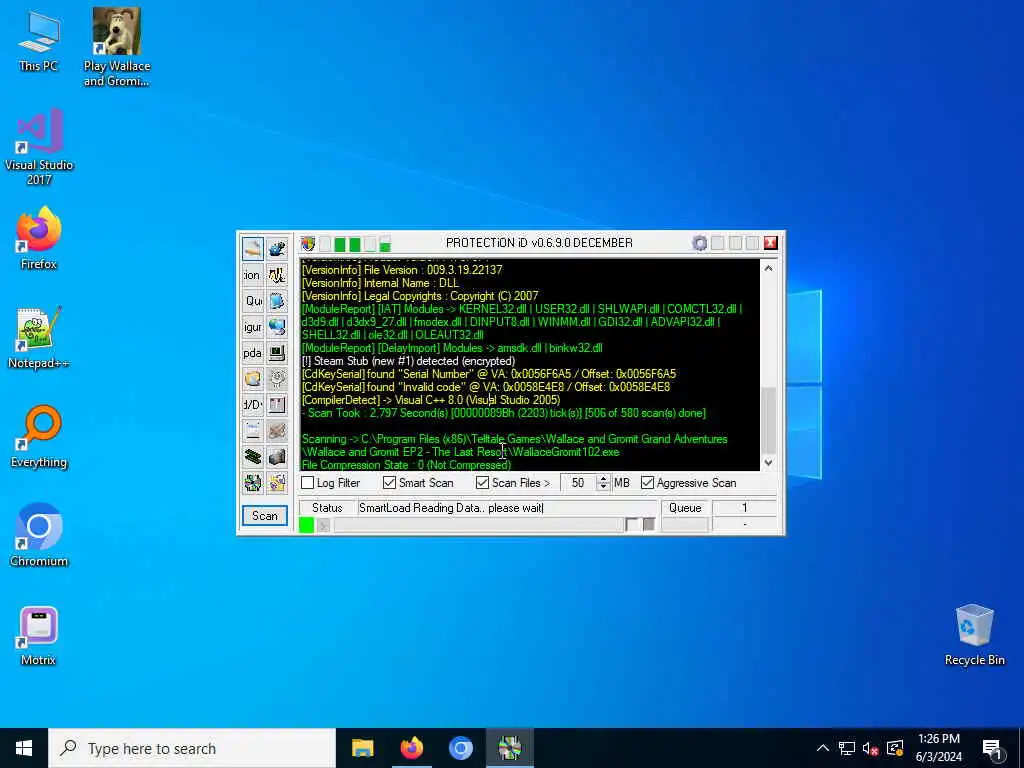Select the Everything search desktop shortcut
Viewport: 1024px width, 768px height.
tap(39, 437)
